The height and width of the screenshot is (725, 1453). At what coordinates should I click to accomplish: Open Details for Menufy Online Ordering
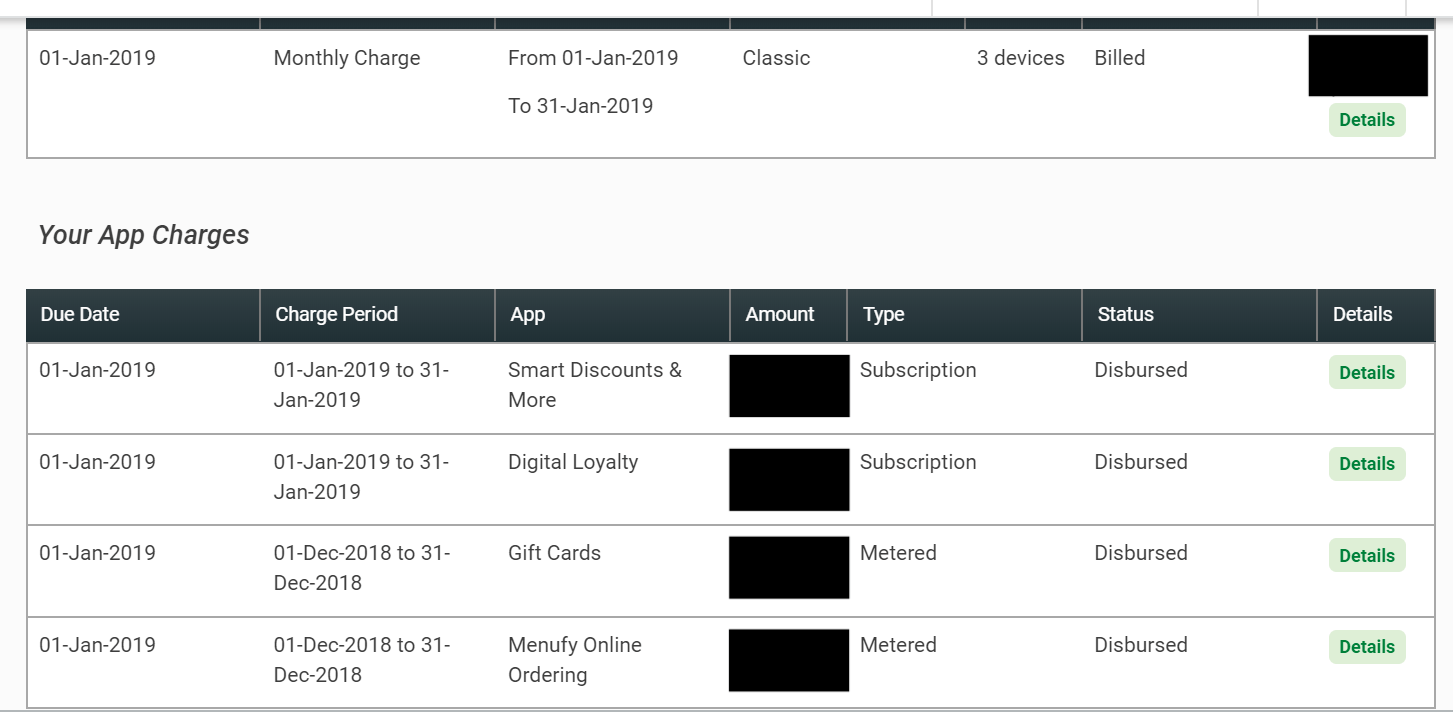tap(1366, 647)
